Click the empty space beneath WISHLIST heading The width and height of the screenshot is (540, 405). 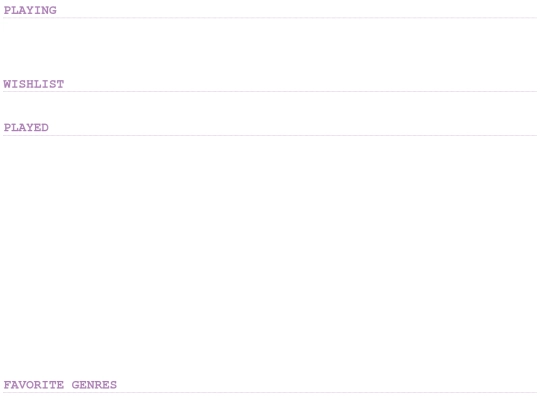pos(270,107)
